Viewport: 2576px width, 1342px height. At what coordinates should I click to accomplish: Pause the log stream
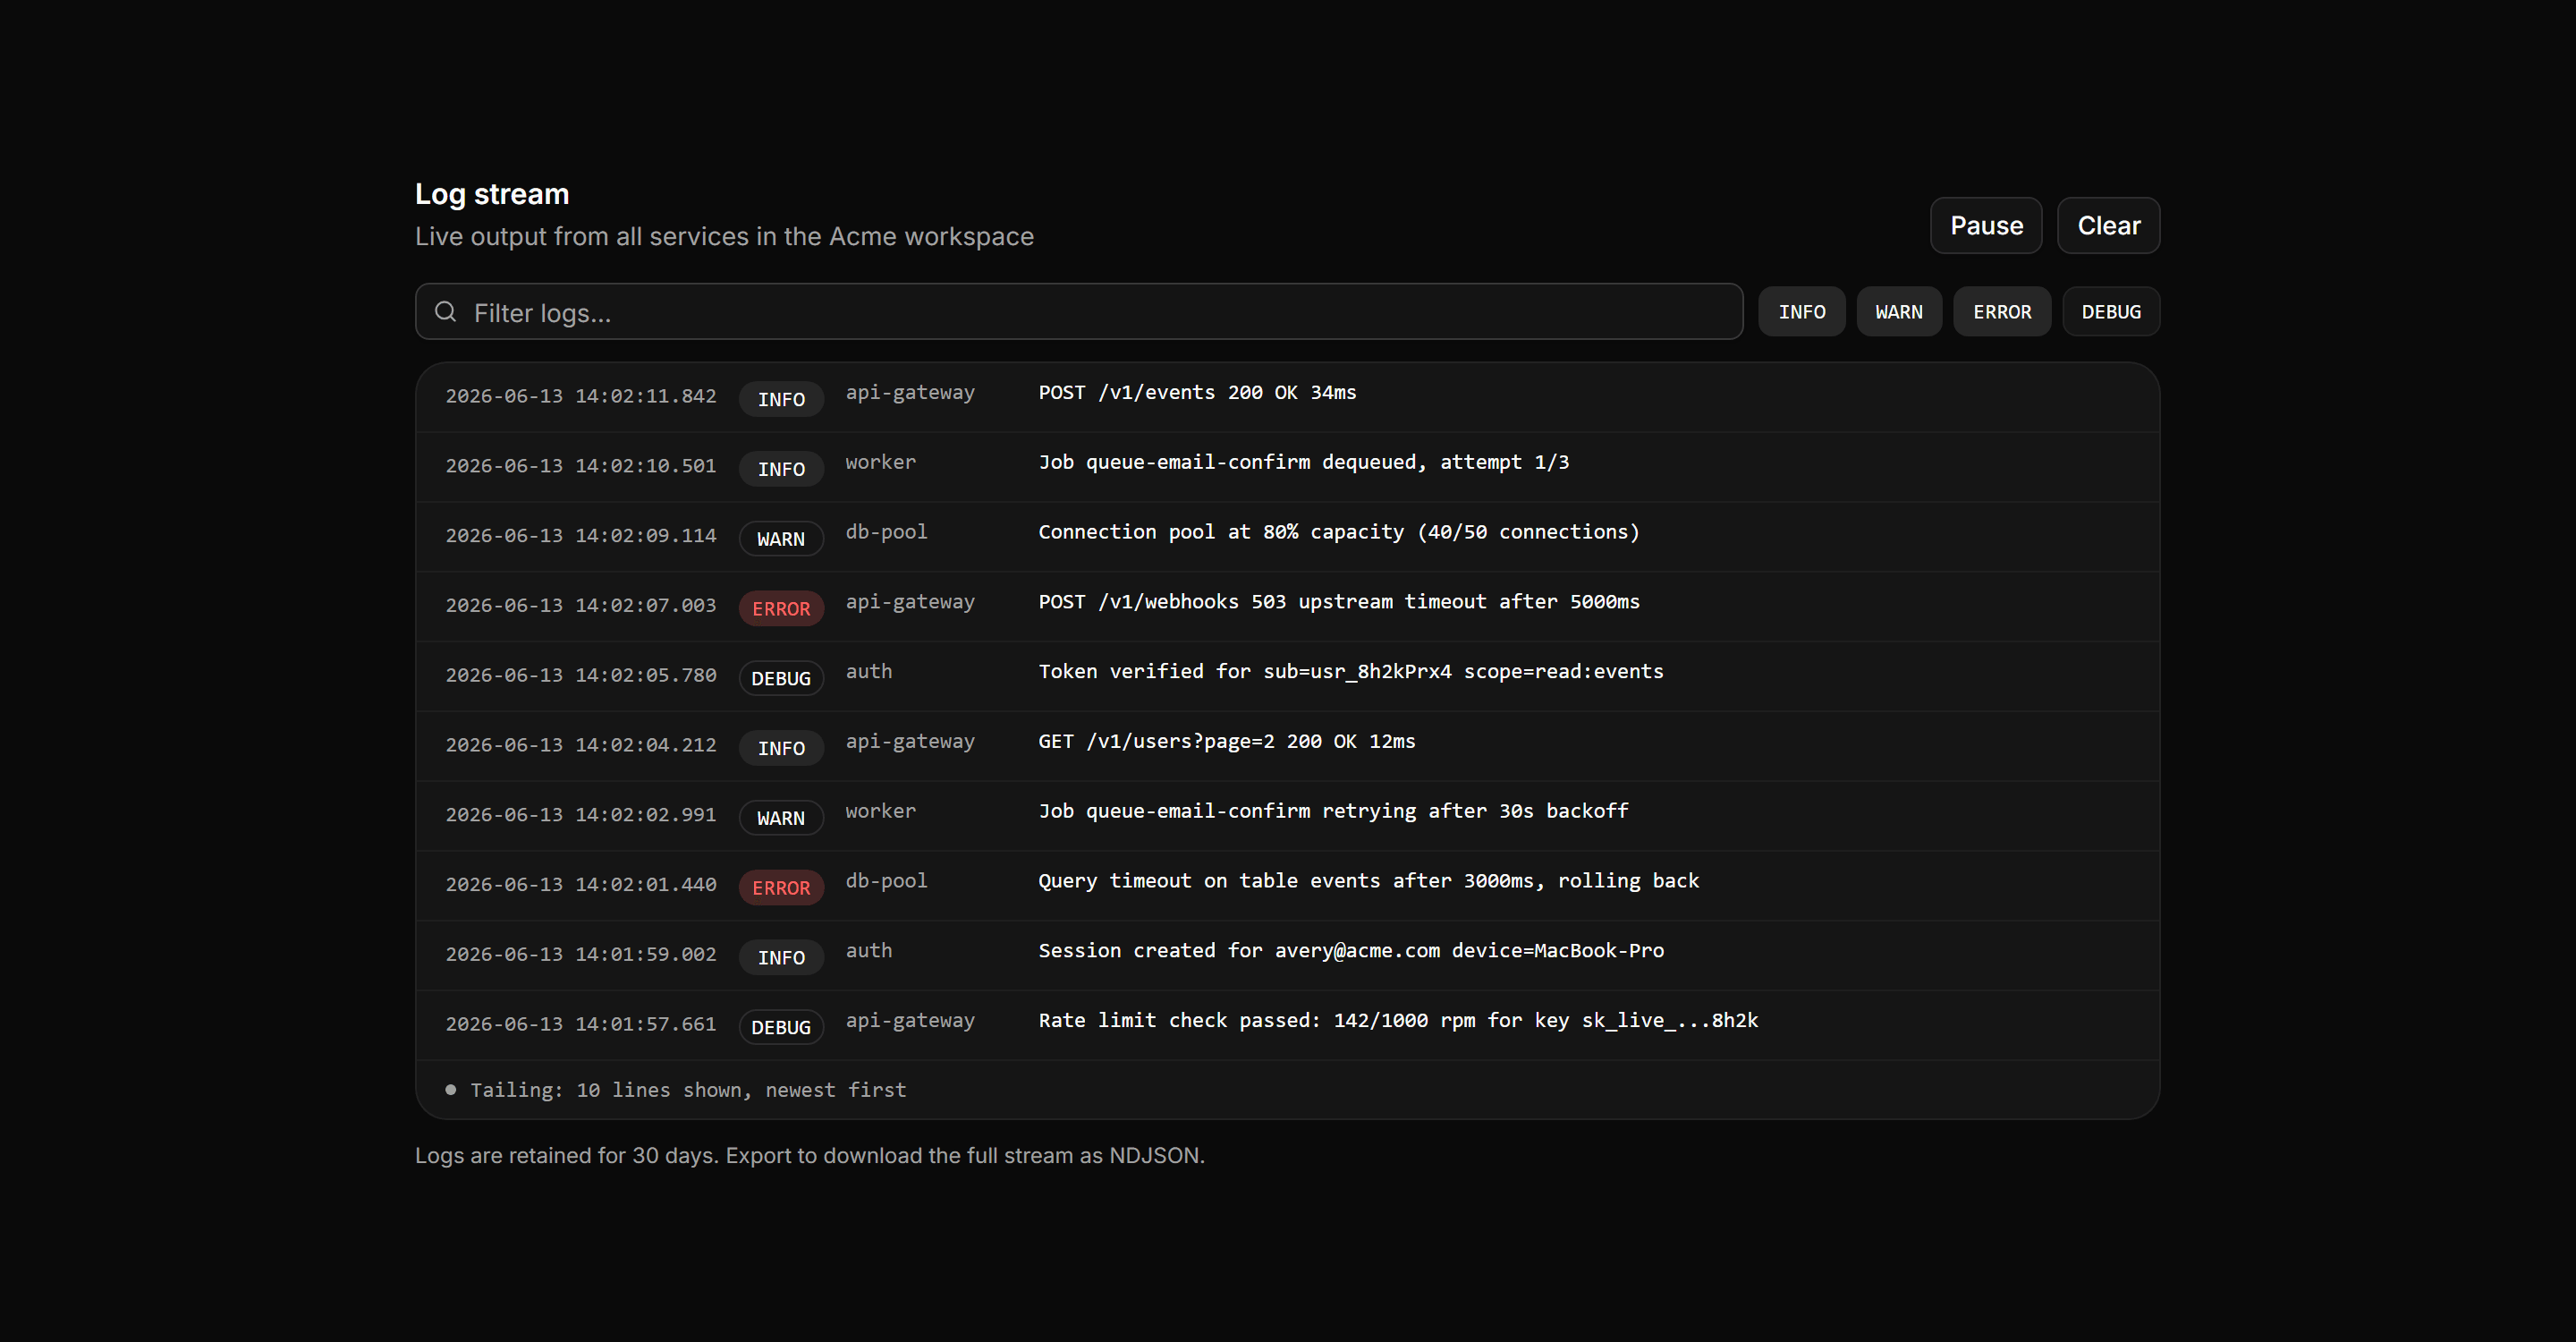click(1985, 226)
